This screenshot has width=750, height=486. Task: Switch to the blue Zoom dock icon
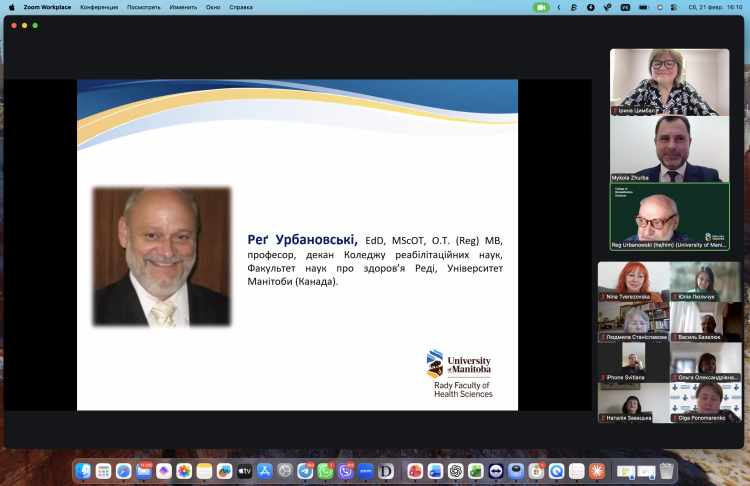366,471
